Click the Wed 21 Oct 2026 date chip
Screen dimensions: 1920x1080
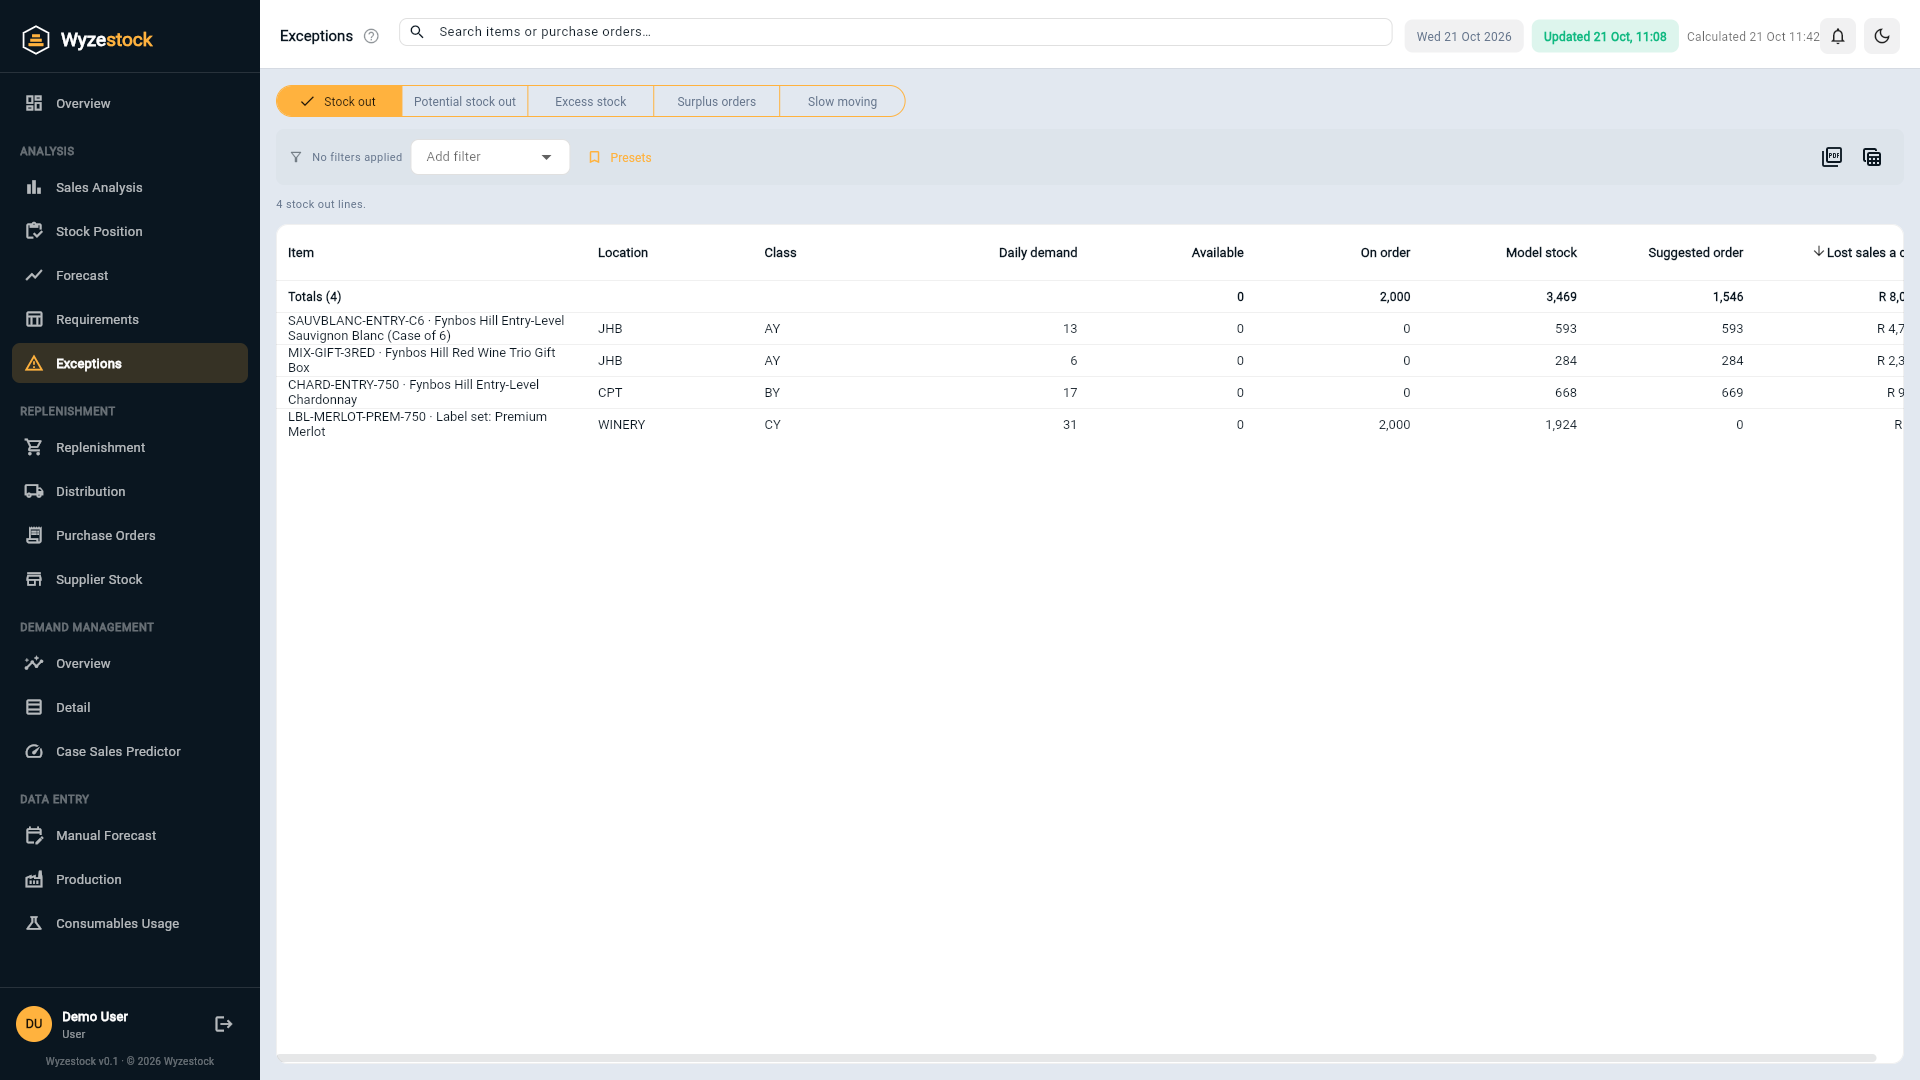click(x=1464, y=36)
